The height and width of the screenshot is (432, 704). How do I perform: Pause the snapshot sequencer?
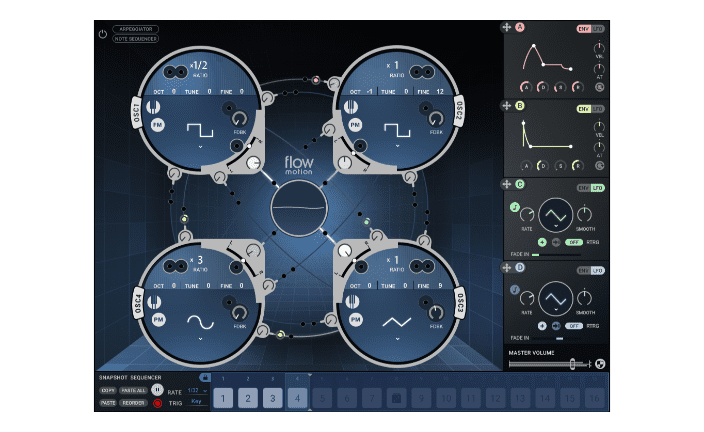point(157,390)
